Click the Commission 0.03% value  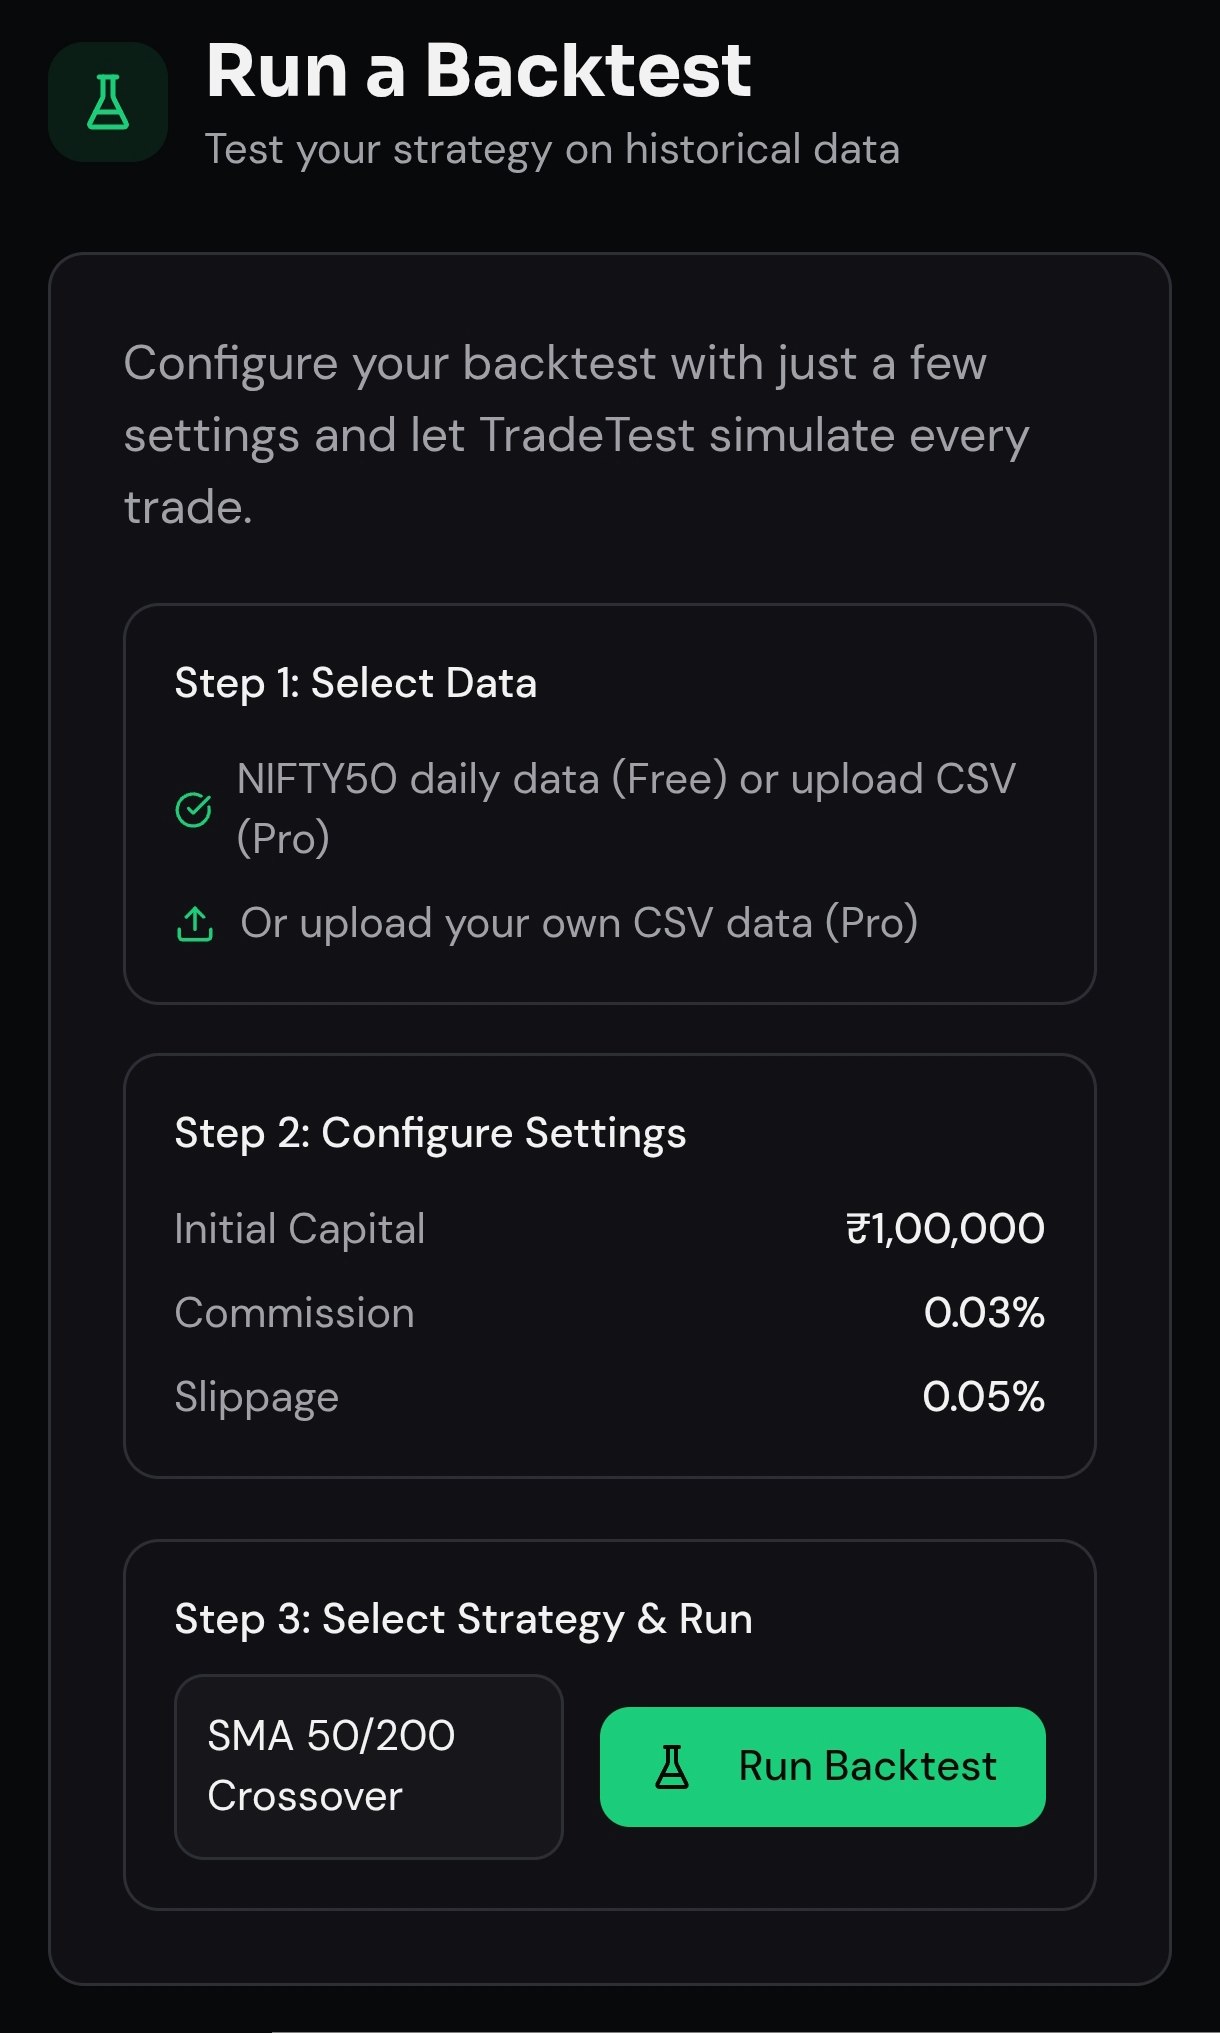[985, 1312]
